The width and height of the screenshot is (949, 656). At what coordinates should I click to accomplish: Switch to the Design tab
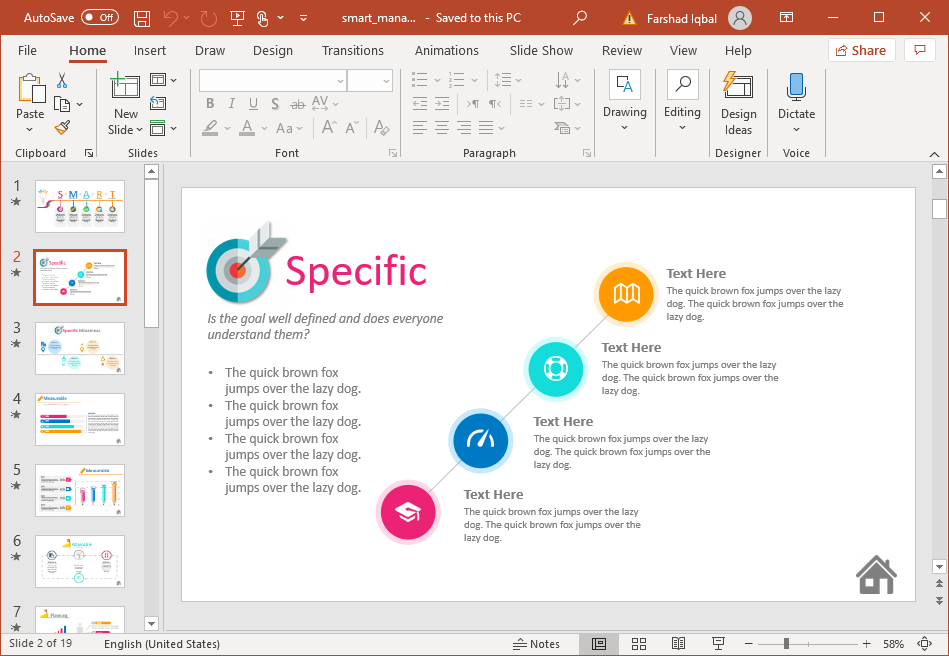coord(272,51)
